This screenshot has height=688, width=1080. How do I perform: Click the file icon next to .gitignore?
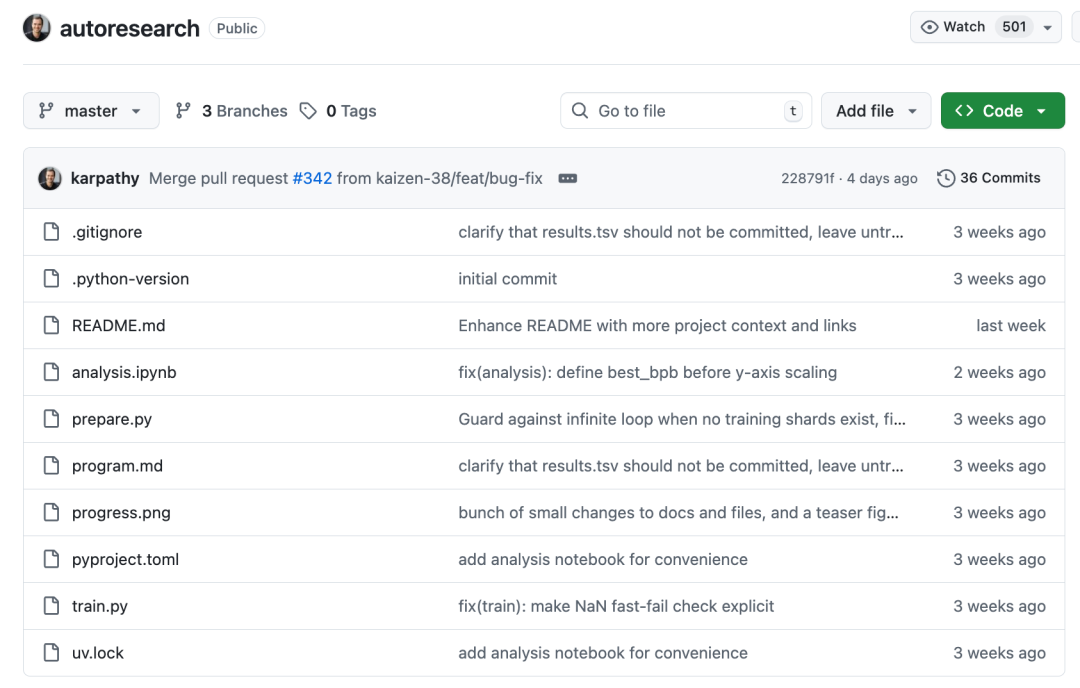click(x=51, y=232)
